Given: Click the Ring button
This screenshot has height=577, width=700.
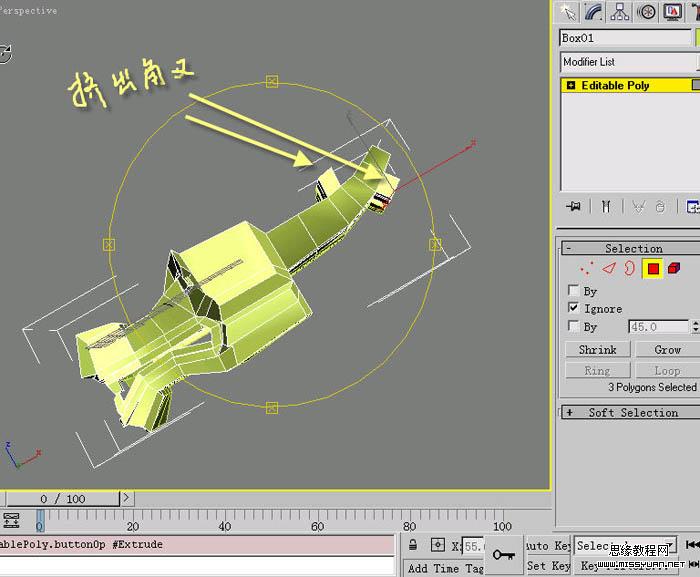Looking at the screenshot, I should pyautogui.click(x=598, y=370).
